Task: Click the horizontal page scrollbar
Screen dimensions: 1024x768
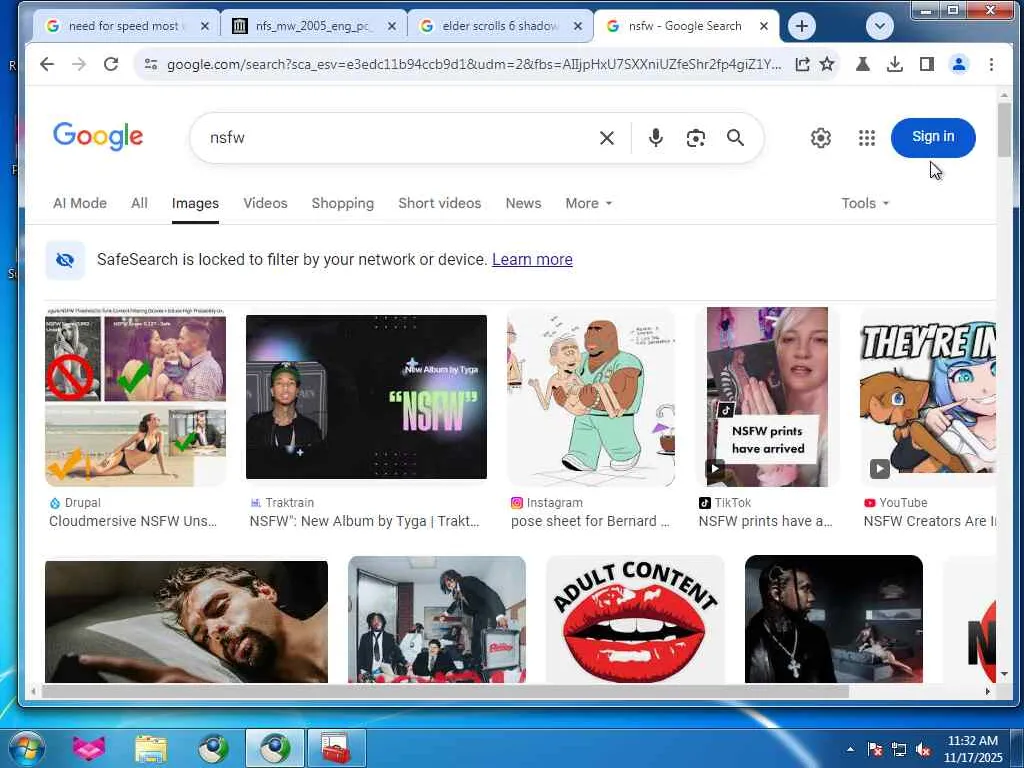Action: (x=445, y=691)
